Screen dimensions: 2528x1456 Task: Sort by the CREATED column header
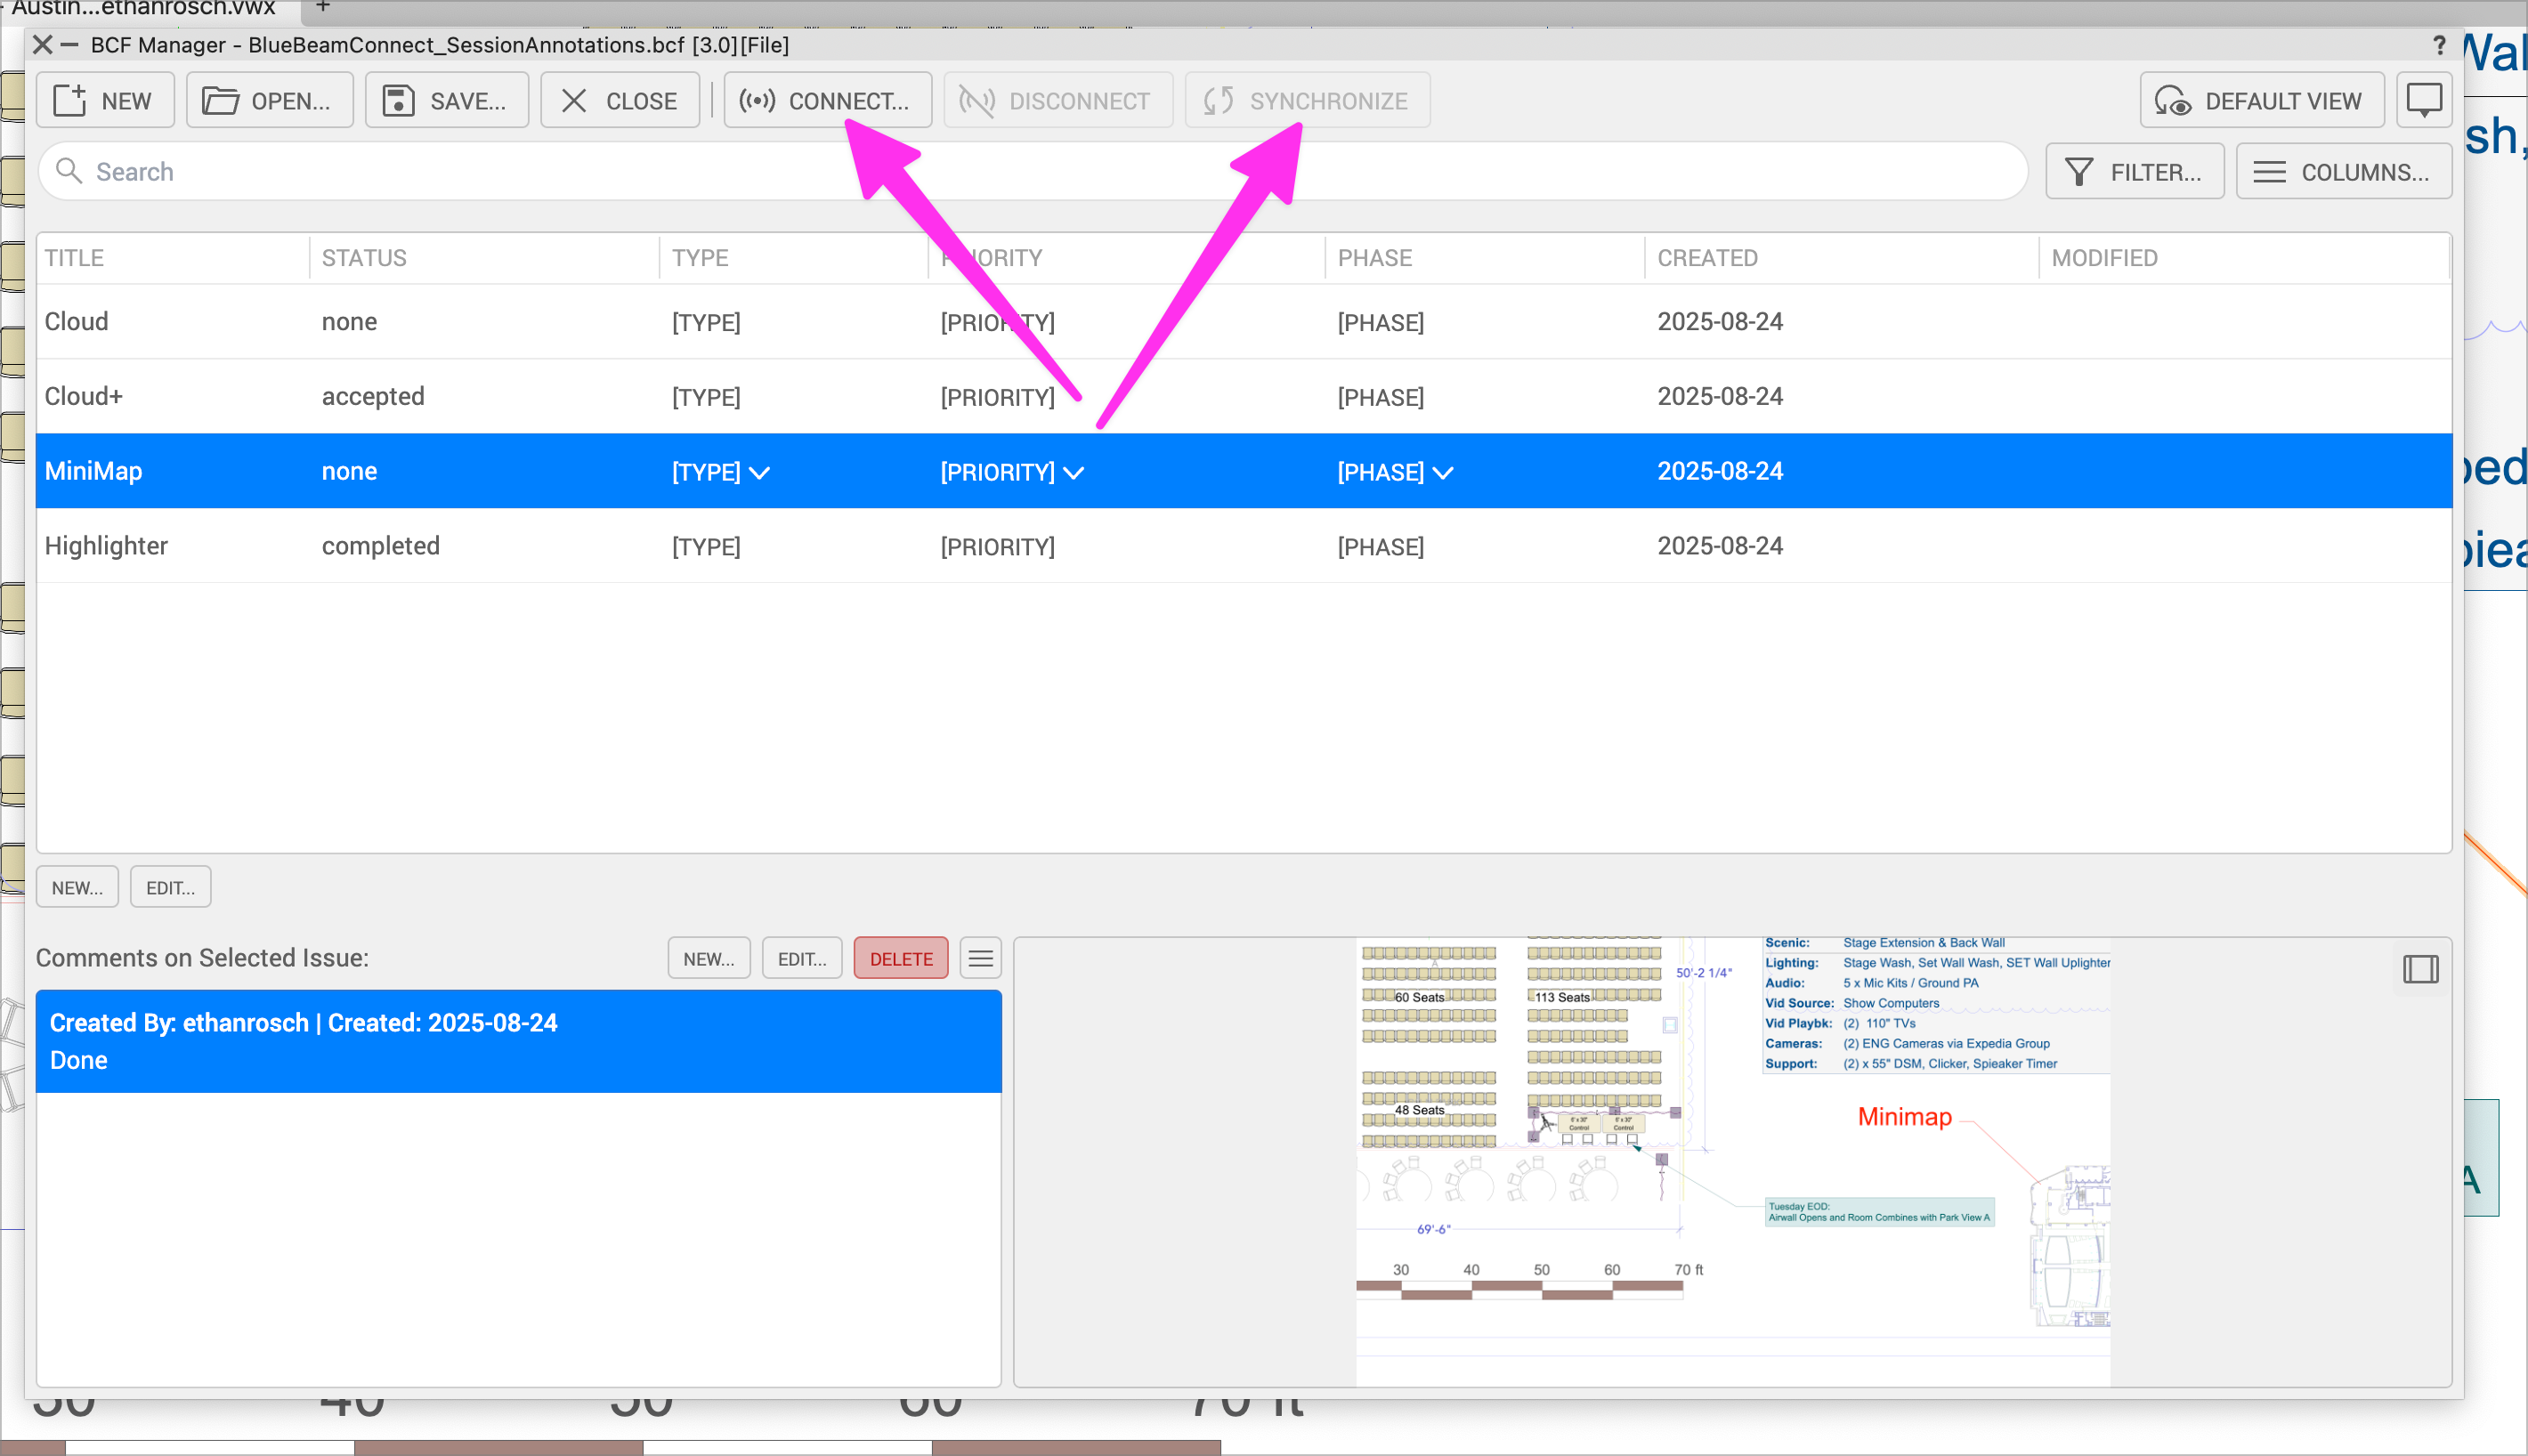(1707, 258)
